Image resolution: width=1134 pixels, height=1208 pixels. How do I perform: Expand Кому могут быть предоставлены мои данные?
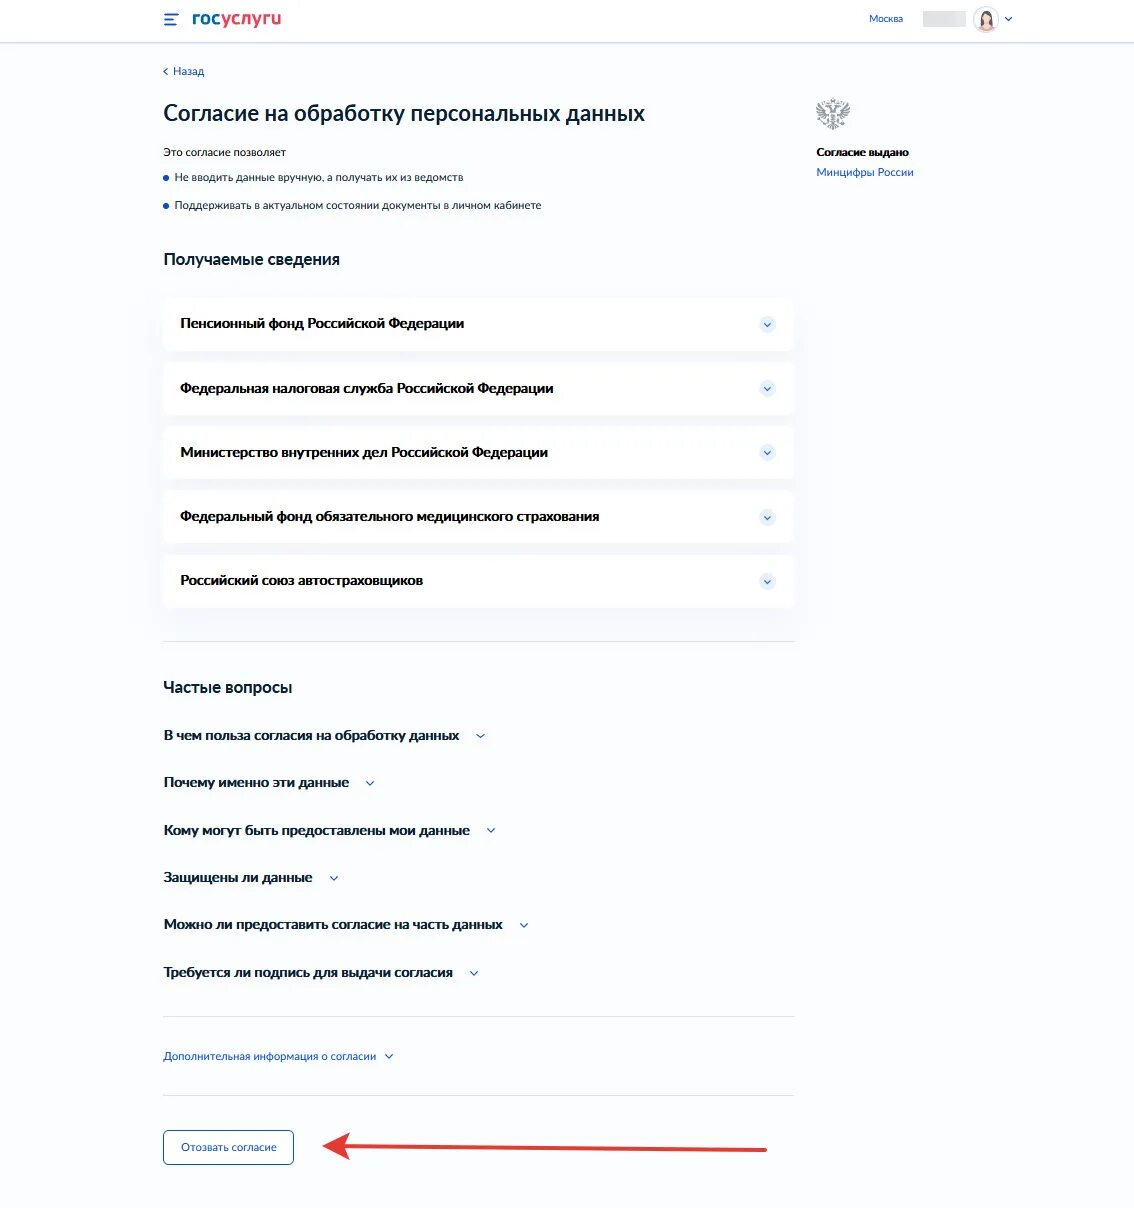pyautogui.click(x=329, y=830)
